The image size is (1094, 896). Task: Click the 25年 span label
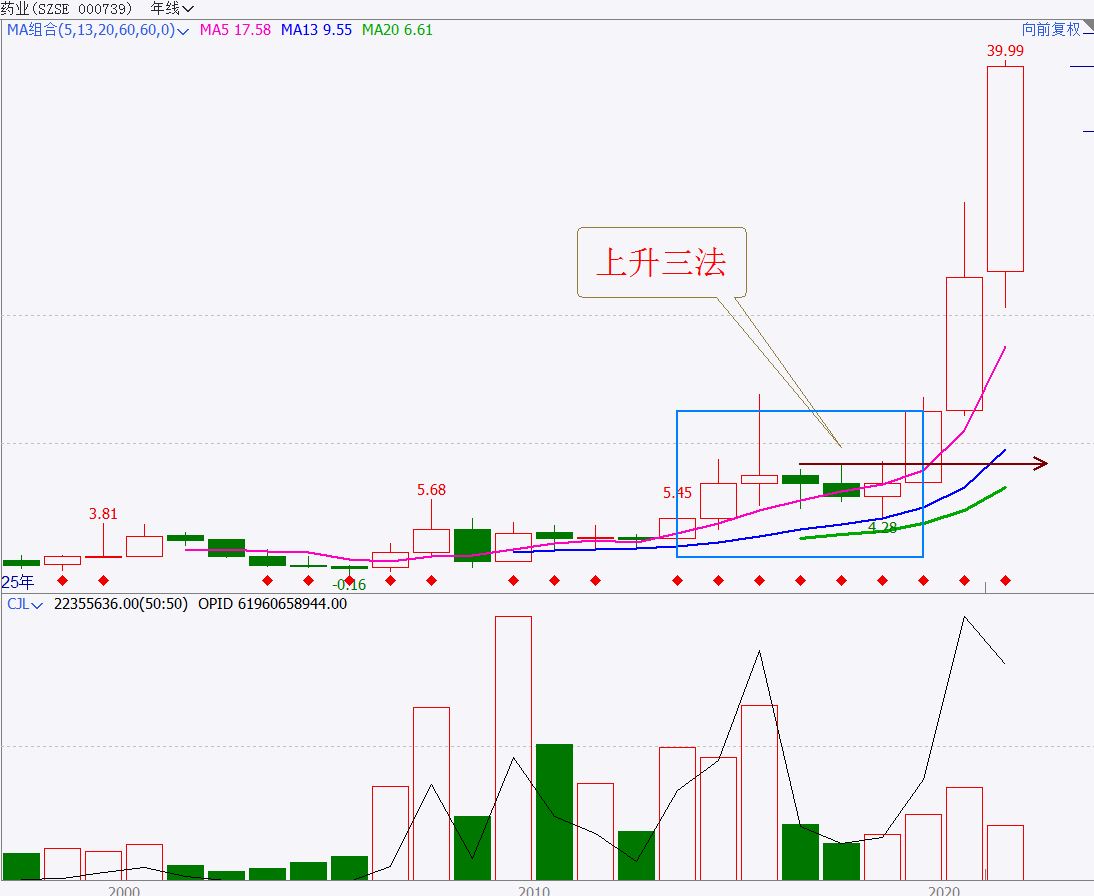pos(17,582)
